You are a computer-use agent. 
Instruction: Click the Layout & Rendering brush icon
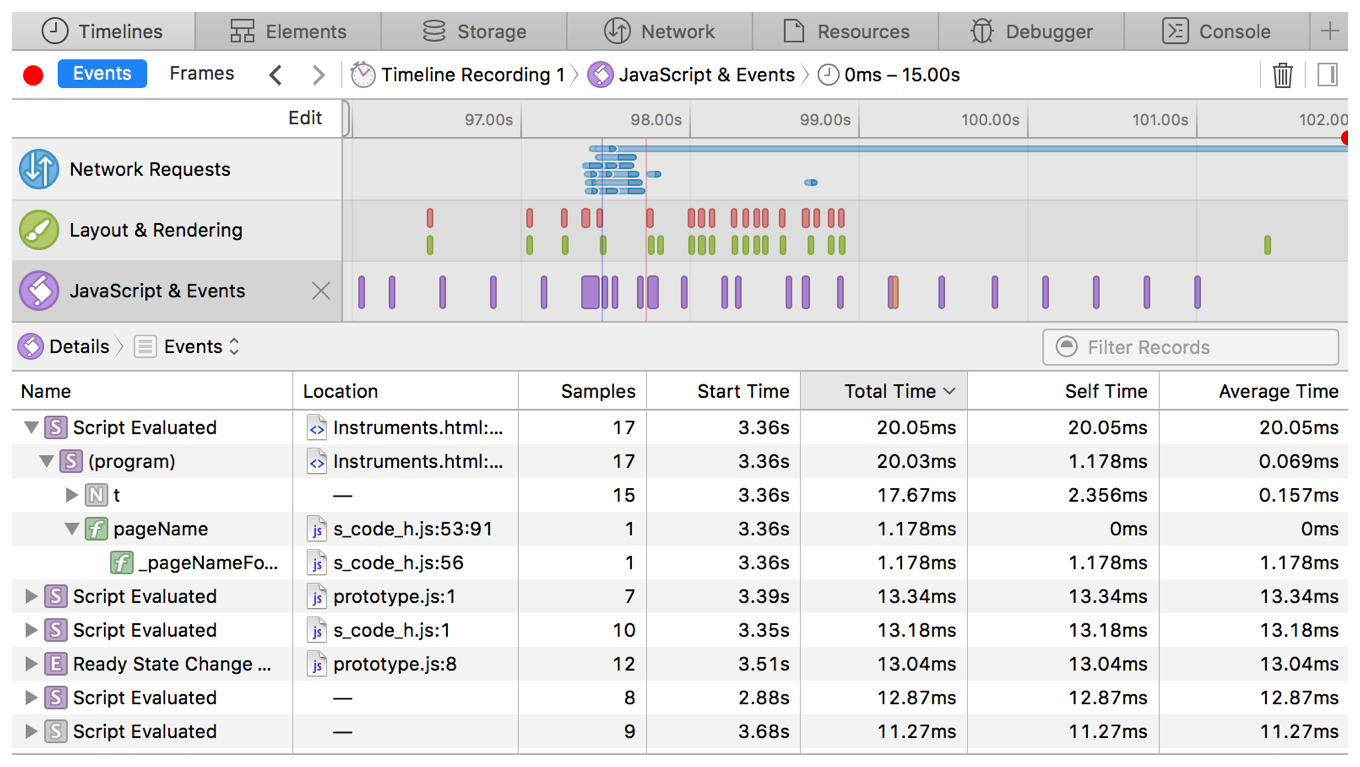(39, 230)
